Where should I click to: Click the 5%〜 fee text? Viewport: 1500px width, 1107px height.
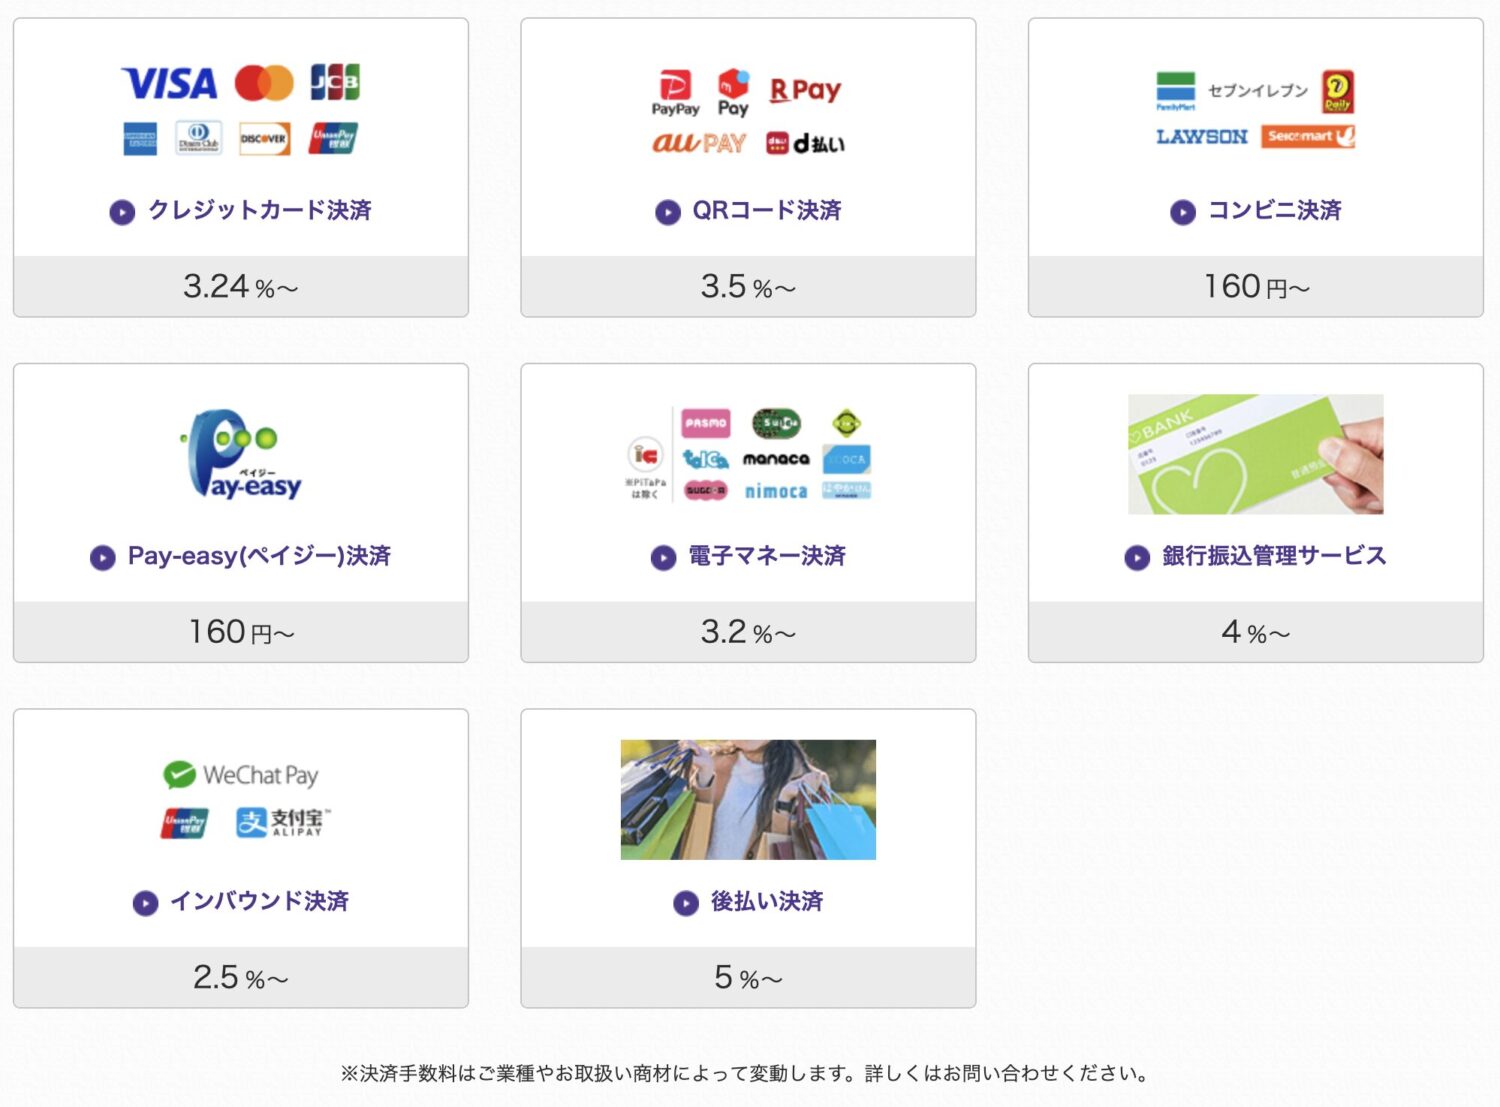point(748,978)
